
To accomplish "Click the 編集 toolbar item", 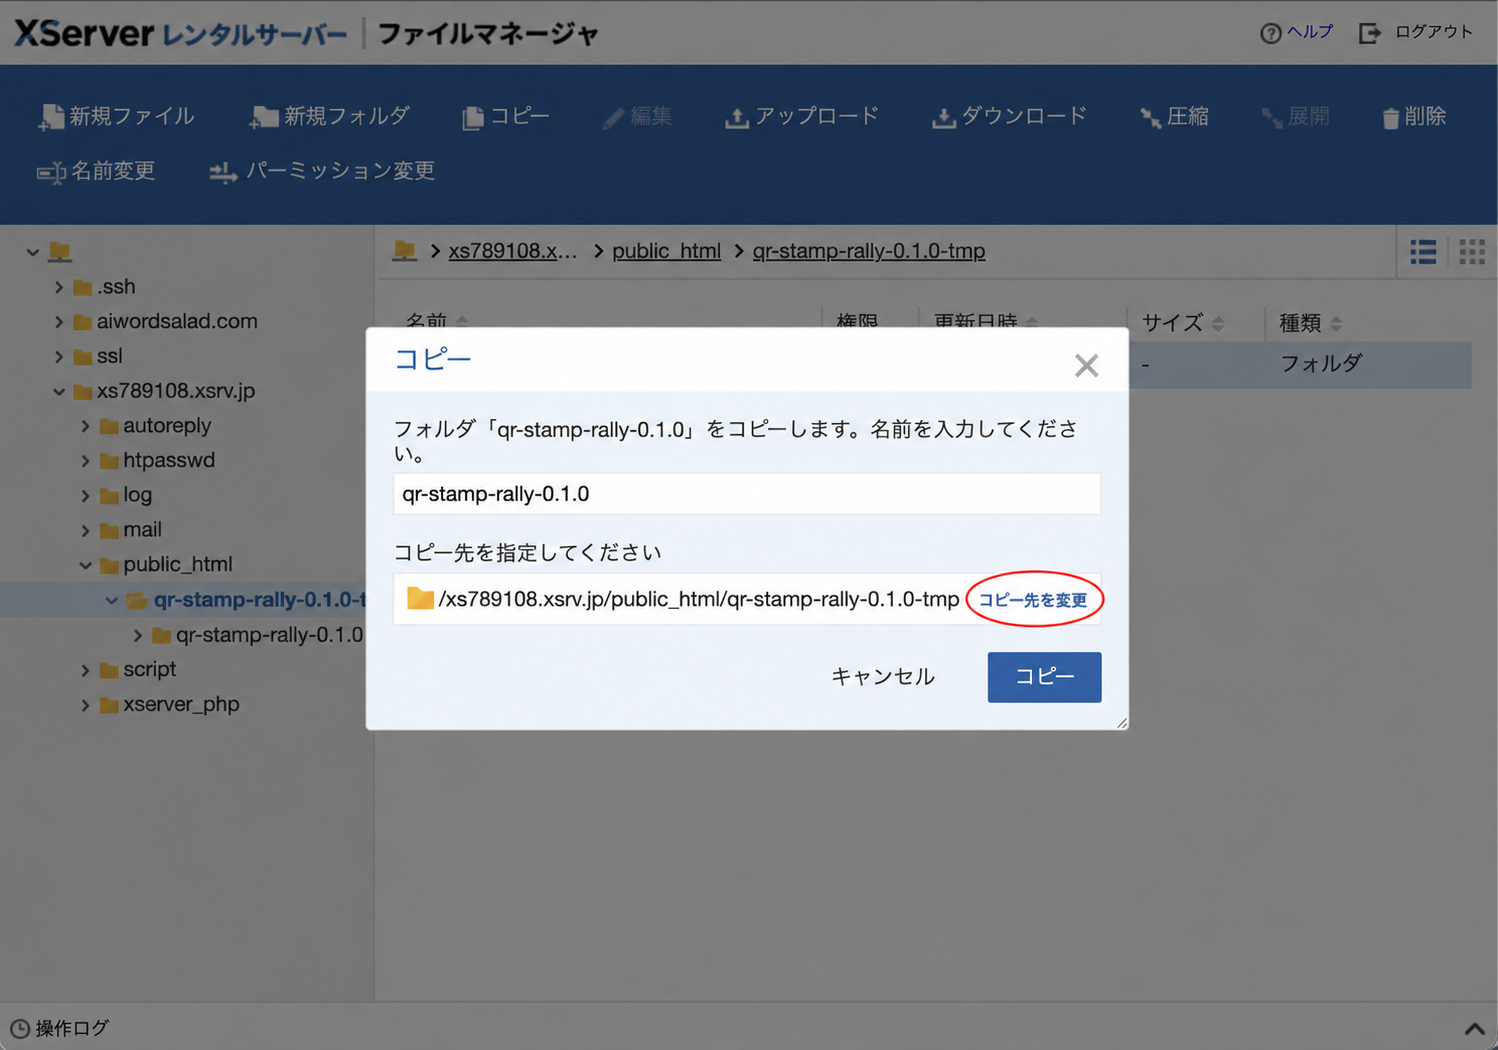I will coord(638,117).
